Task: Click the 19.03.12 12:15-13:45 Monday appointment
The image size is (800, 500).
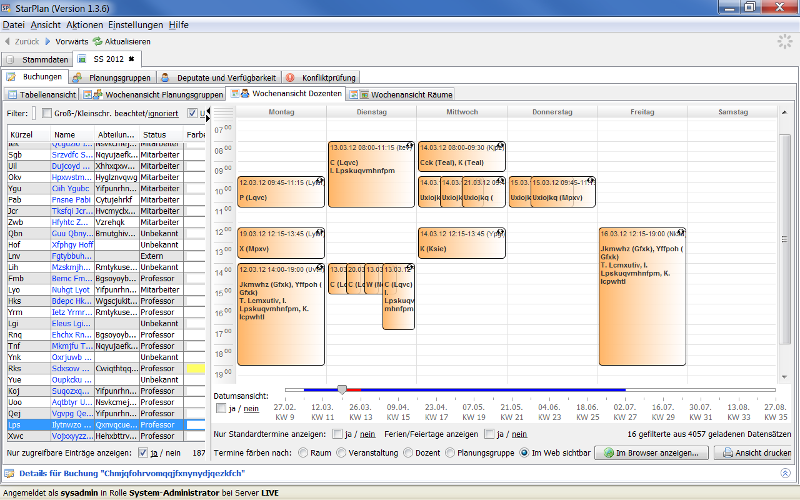Action: pos(281,243)
